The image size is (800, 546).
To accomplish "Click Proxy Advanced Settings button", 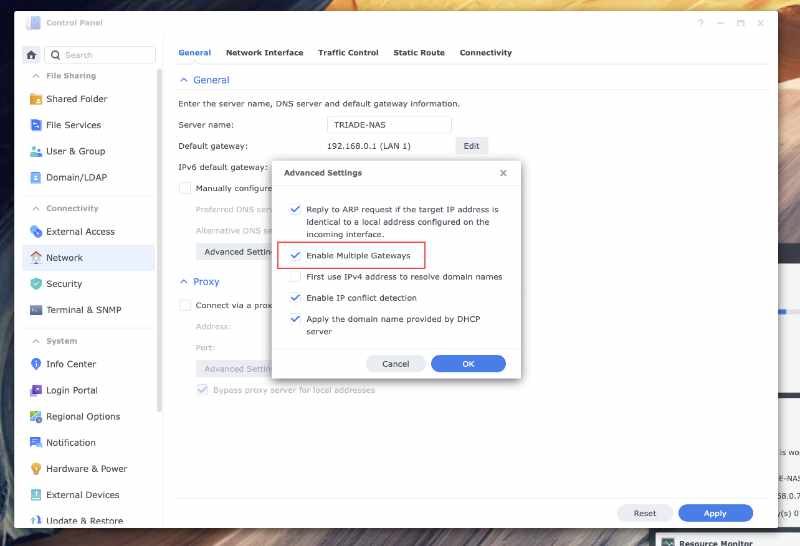I will (x=234, y=369).
